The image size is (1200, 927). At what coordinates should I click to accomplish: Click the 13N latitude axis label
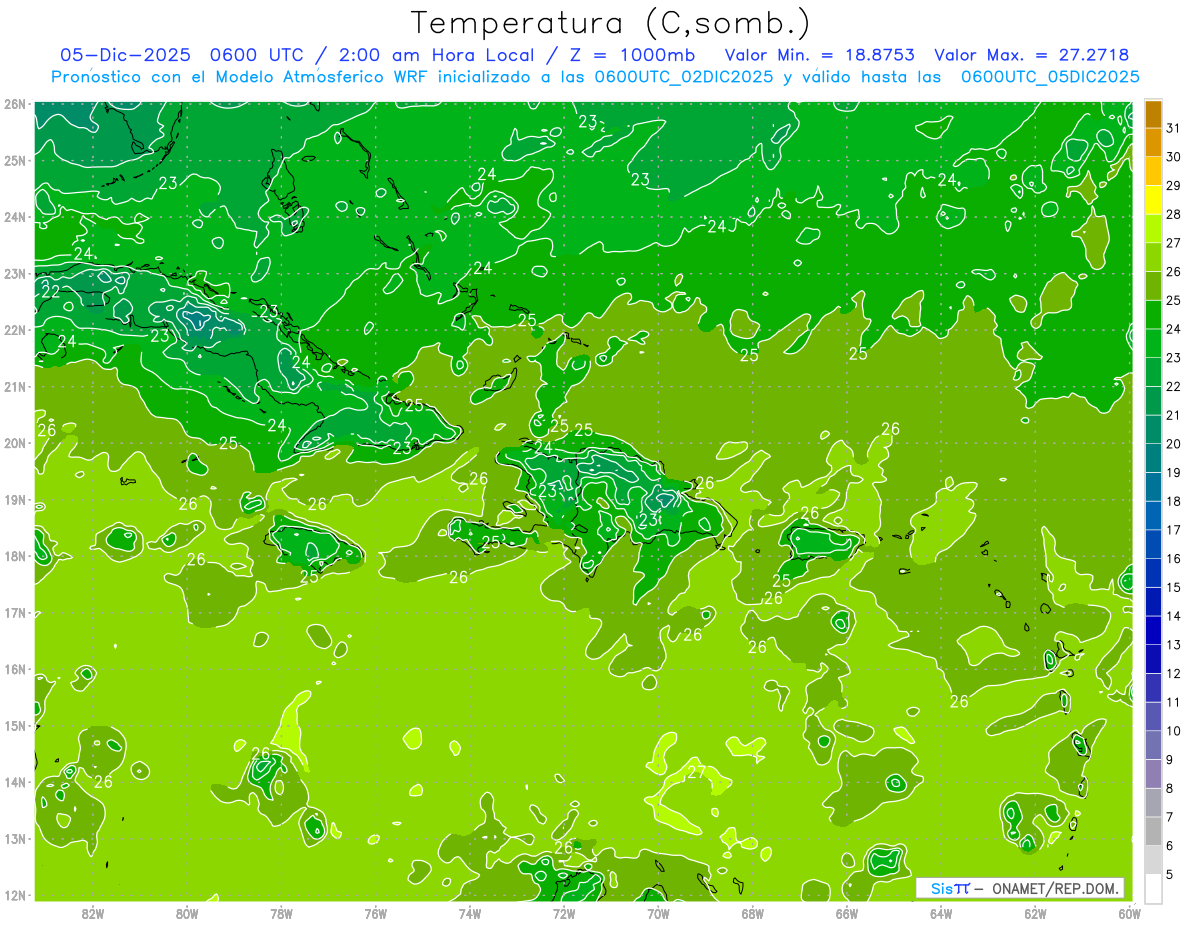click(14, 838)
